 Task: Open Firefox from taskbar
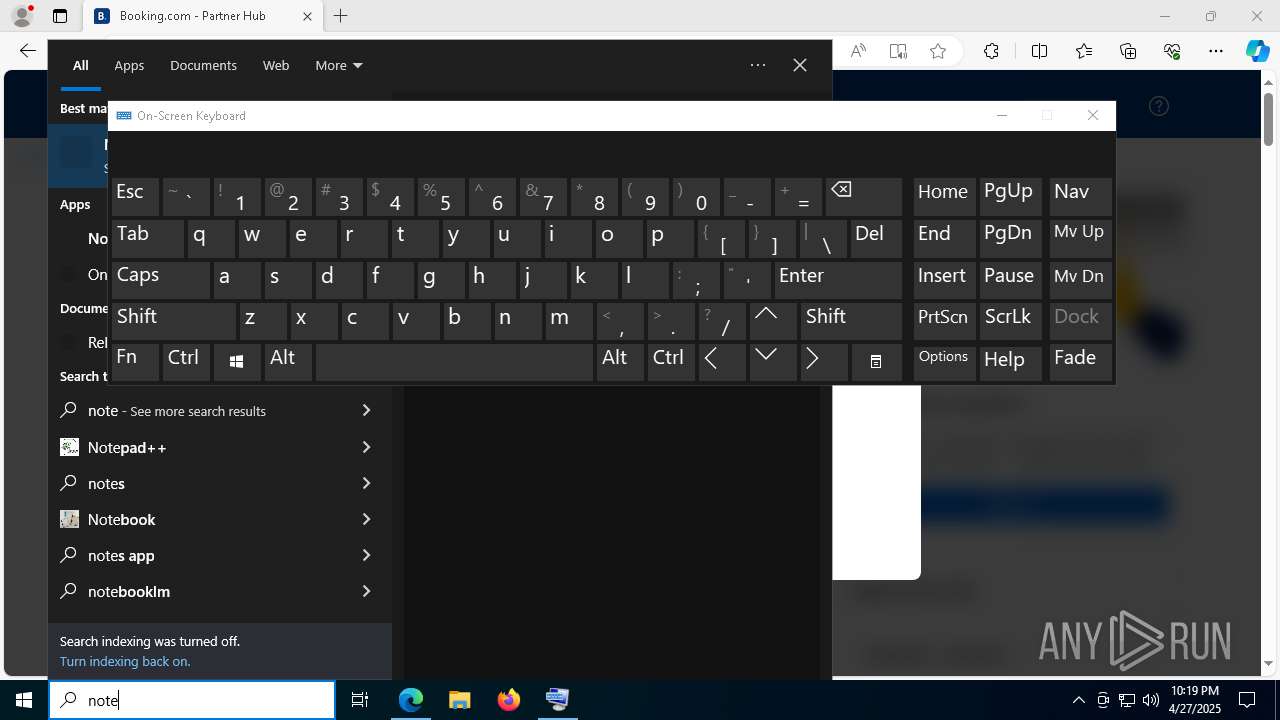509,700
